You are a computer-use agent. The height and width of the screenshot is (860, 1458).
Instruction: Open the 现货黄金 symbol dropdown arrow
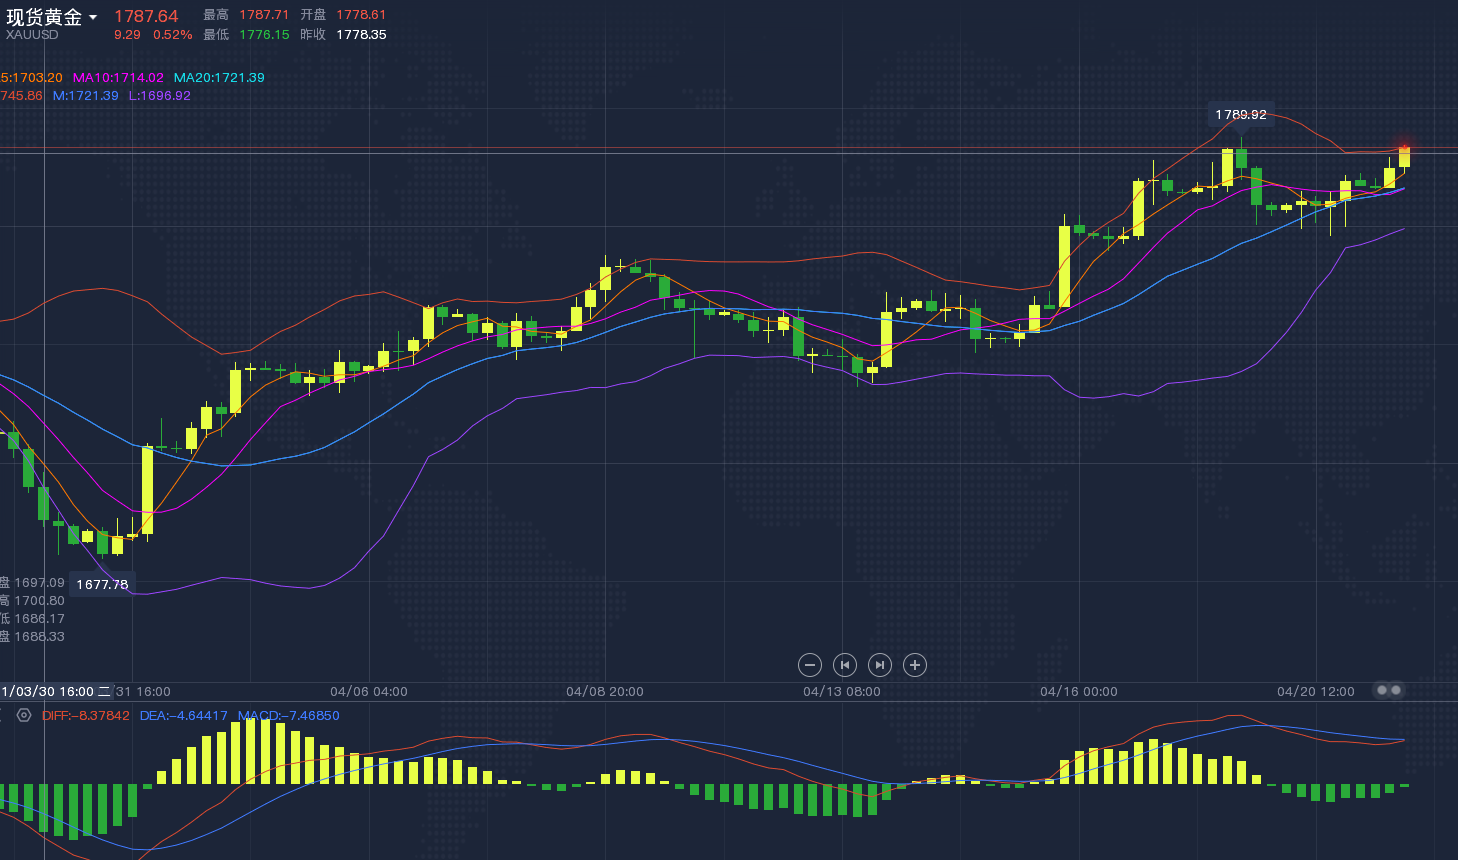(93, 18)
